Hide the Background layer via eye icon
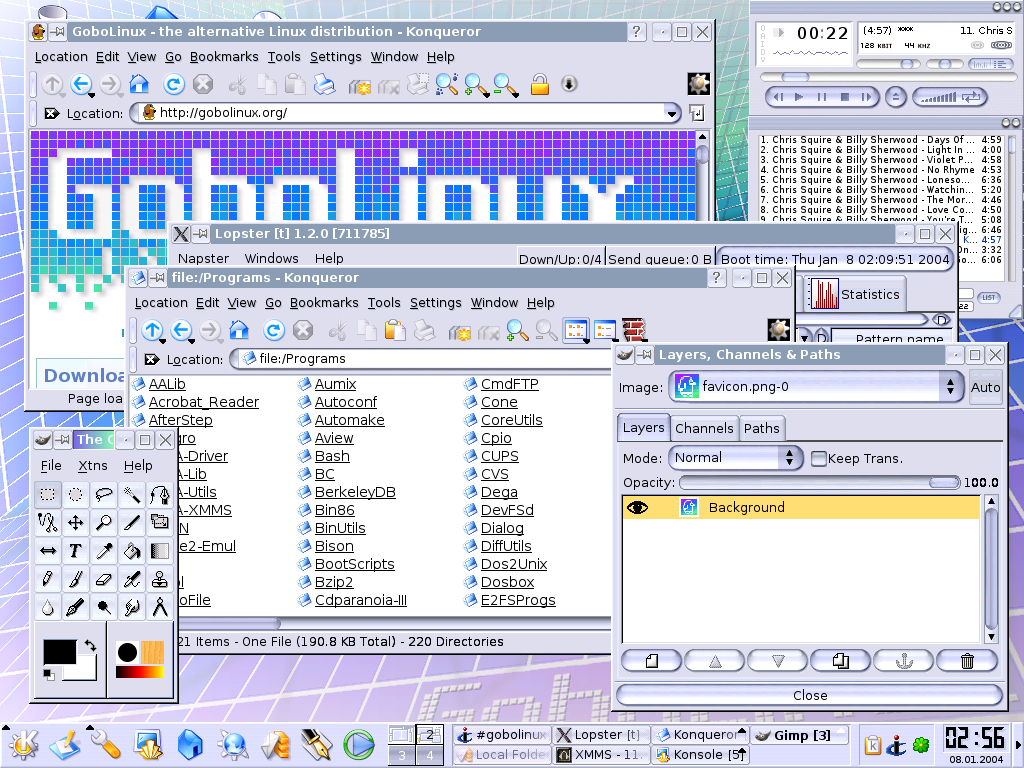This screenshot has height=768, width=1024. 637,507
